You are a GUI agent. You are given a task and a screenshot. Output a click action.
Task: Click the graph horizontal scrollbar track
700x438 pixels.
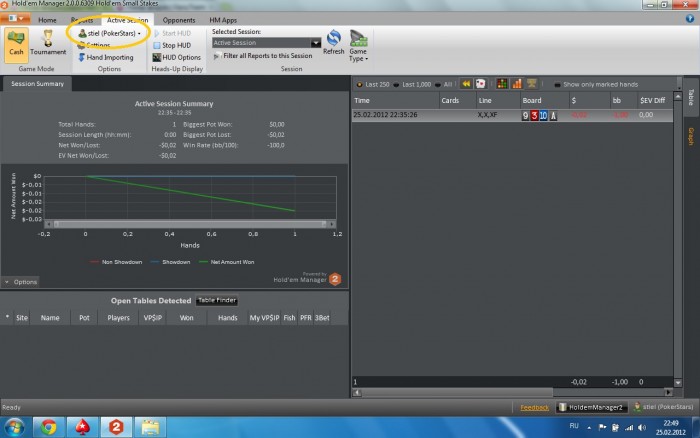[x=190, y=224]
